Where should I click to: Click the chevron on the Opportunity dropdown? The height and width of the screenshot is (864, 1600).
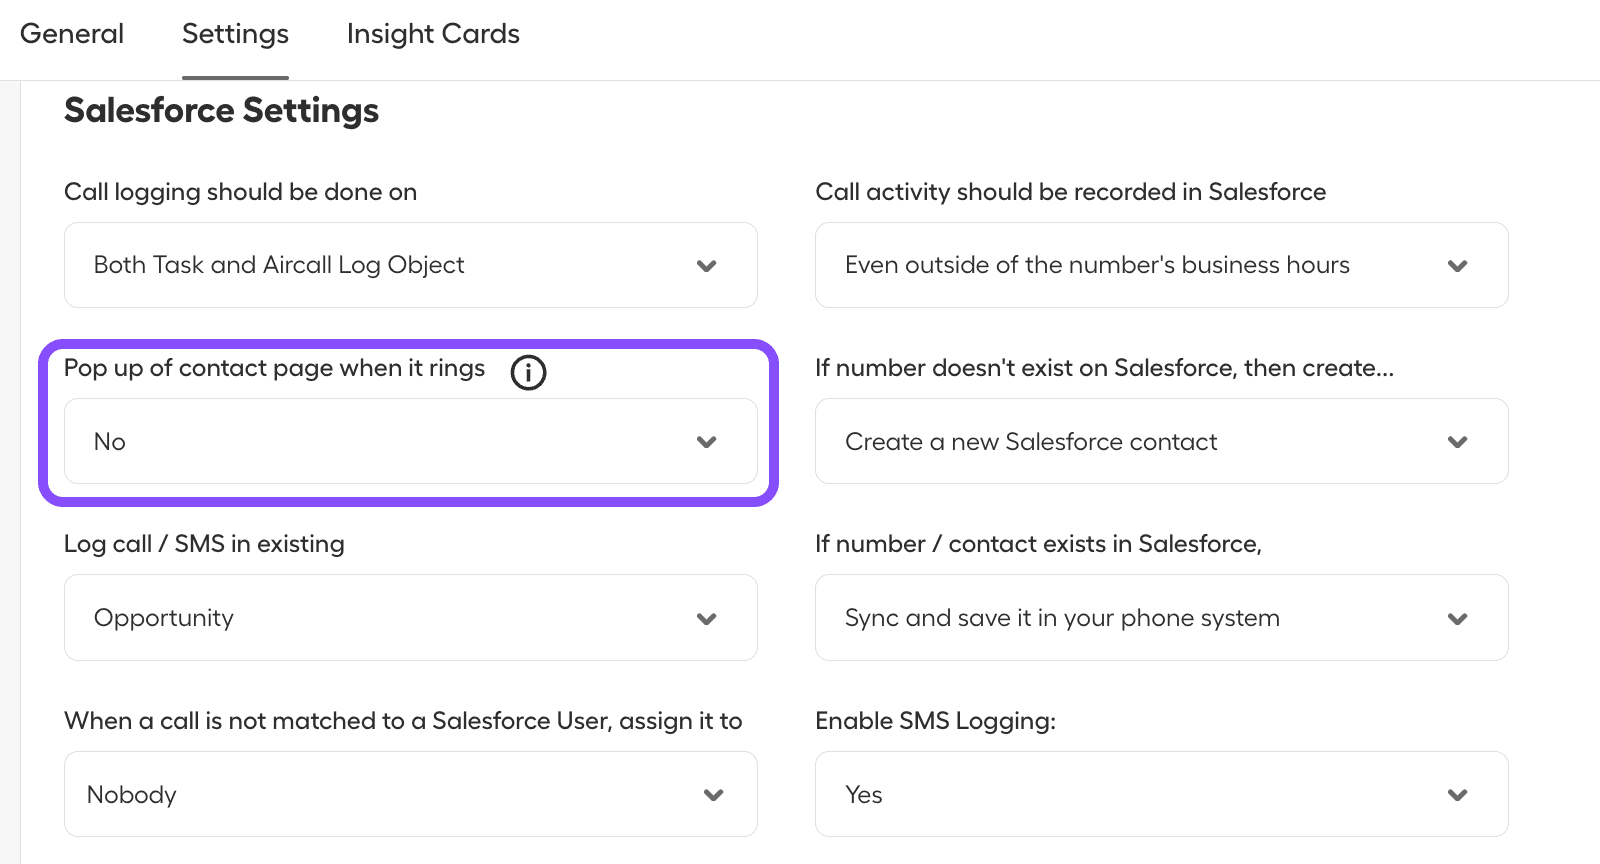click(706, 618)
